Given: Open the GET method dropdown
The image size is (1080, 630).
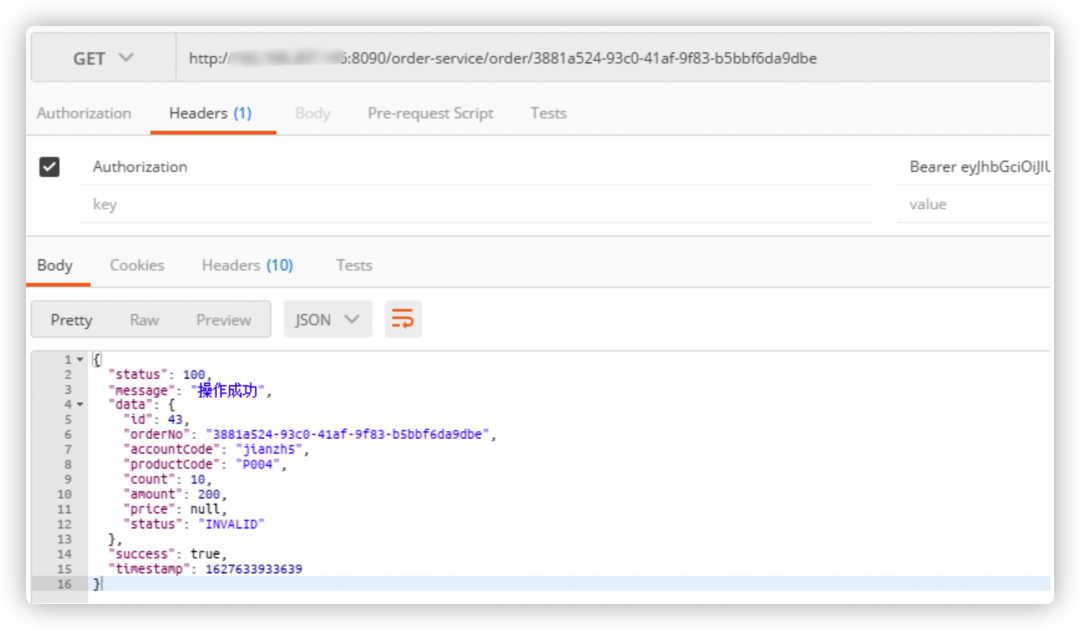Looking at the screenshot, I should tap(103, 59).
